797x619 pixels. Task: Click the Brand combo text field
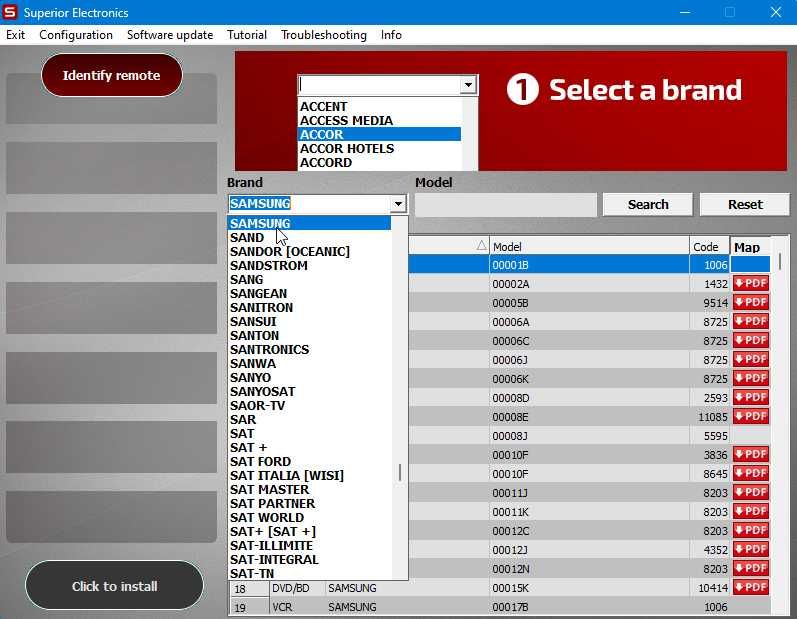click(x=310, y=204)
